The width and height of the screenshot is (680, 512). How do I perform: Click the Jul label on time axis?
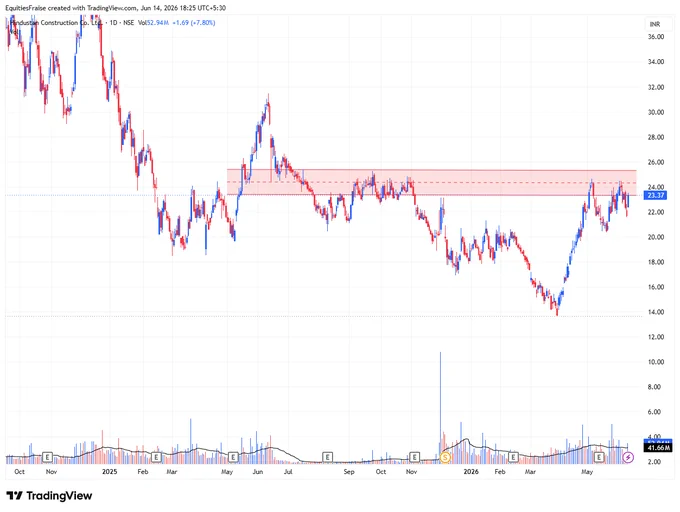[x=288, y=472]
